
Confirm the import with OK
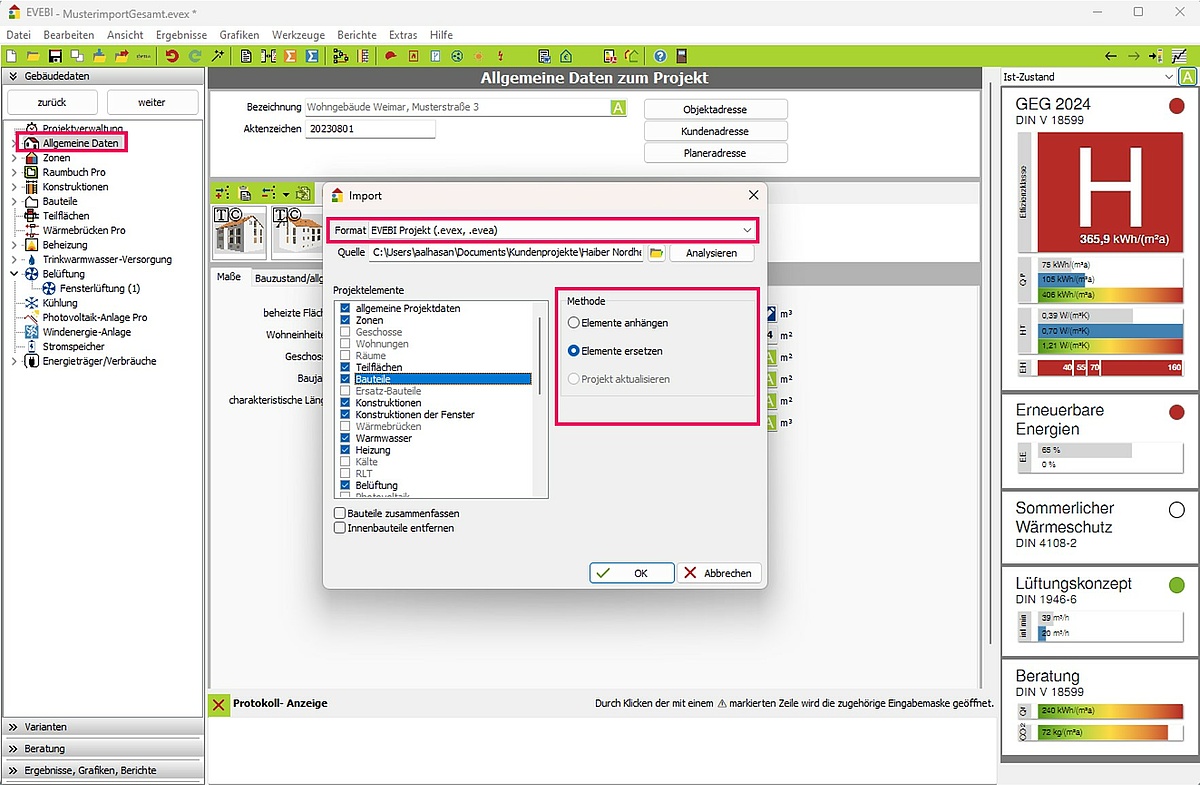coord(630,573)
